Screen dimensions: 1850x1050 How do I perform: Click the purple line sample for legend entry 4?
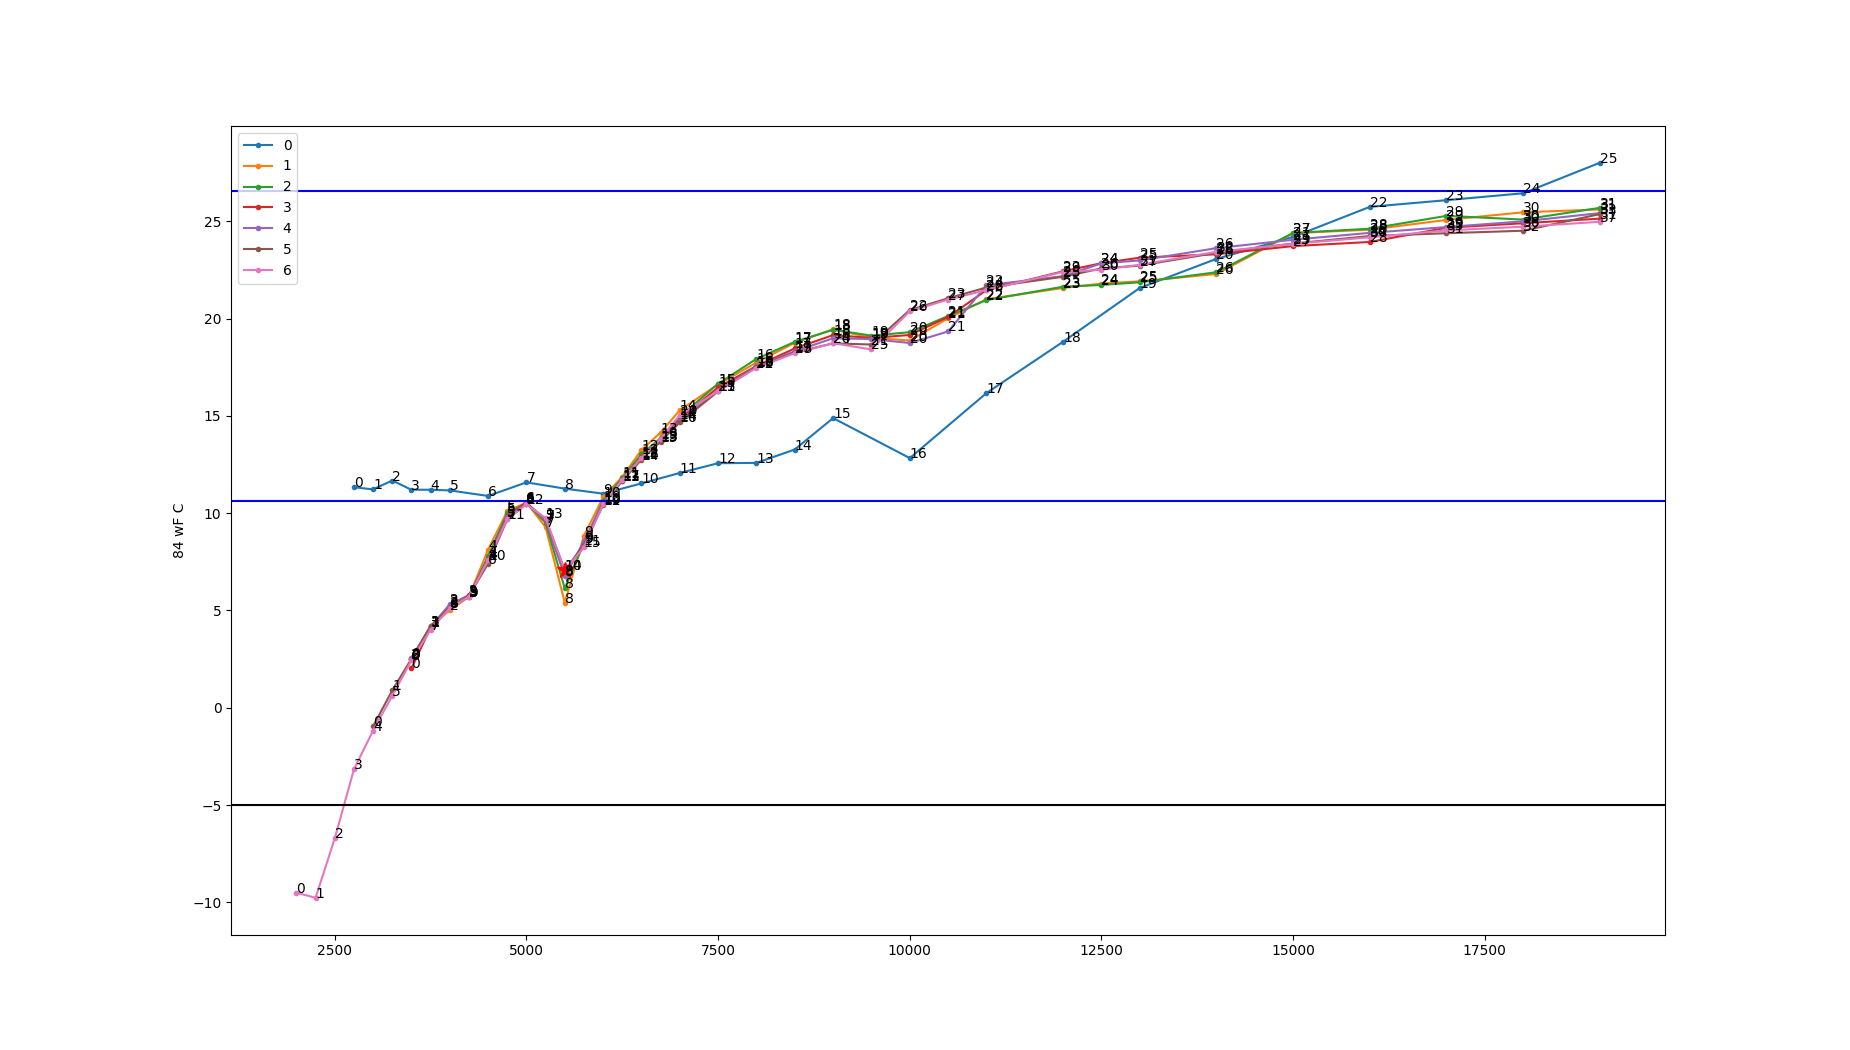pos(258,228)
